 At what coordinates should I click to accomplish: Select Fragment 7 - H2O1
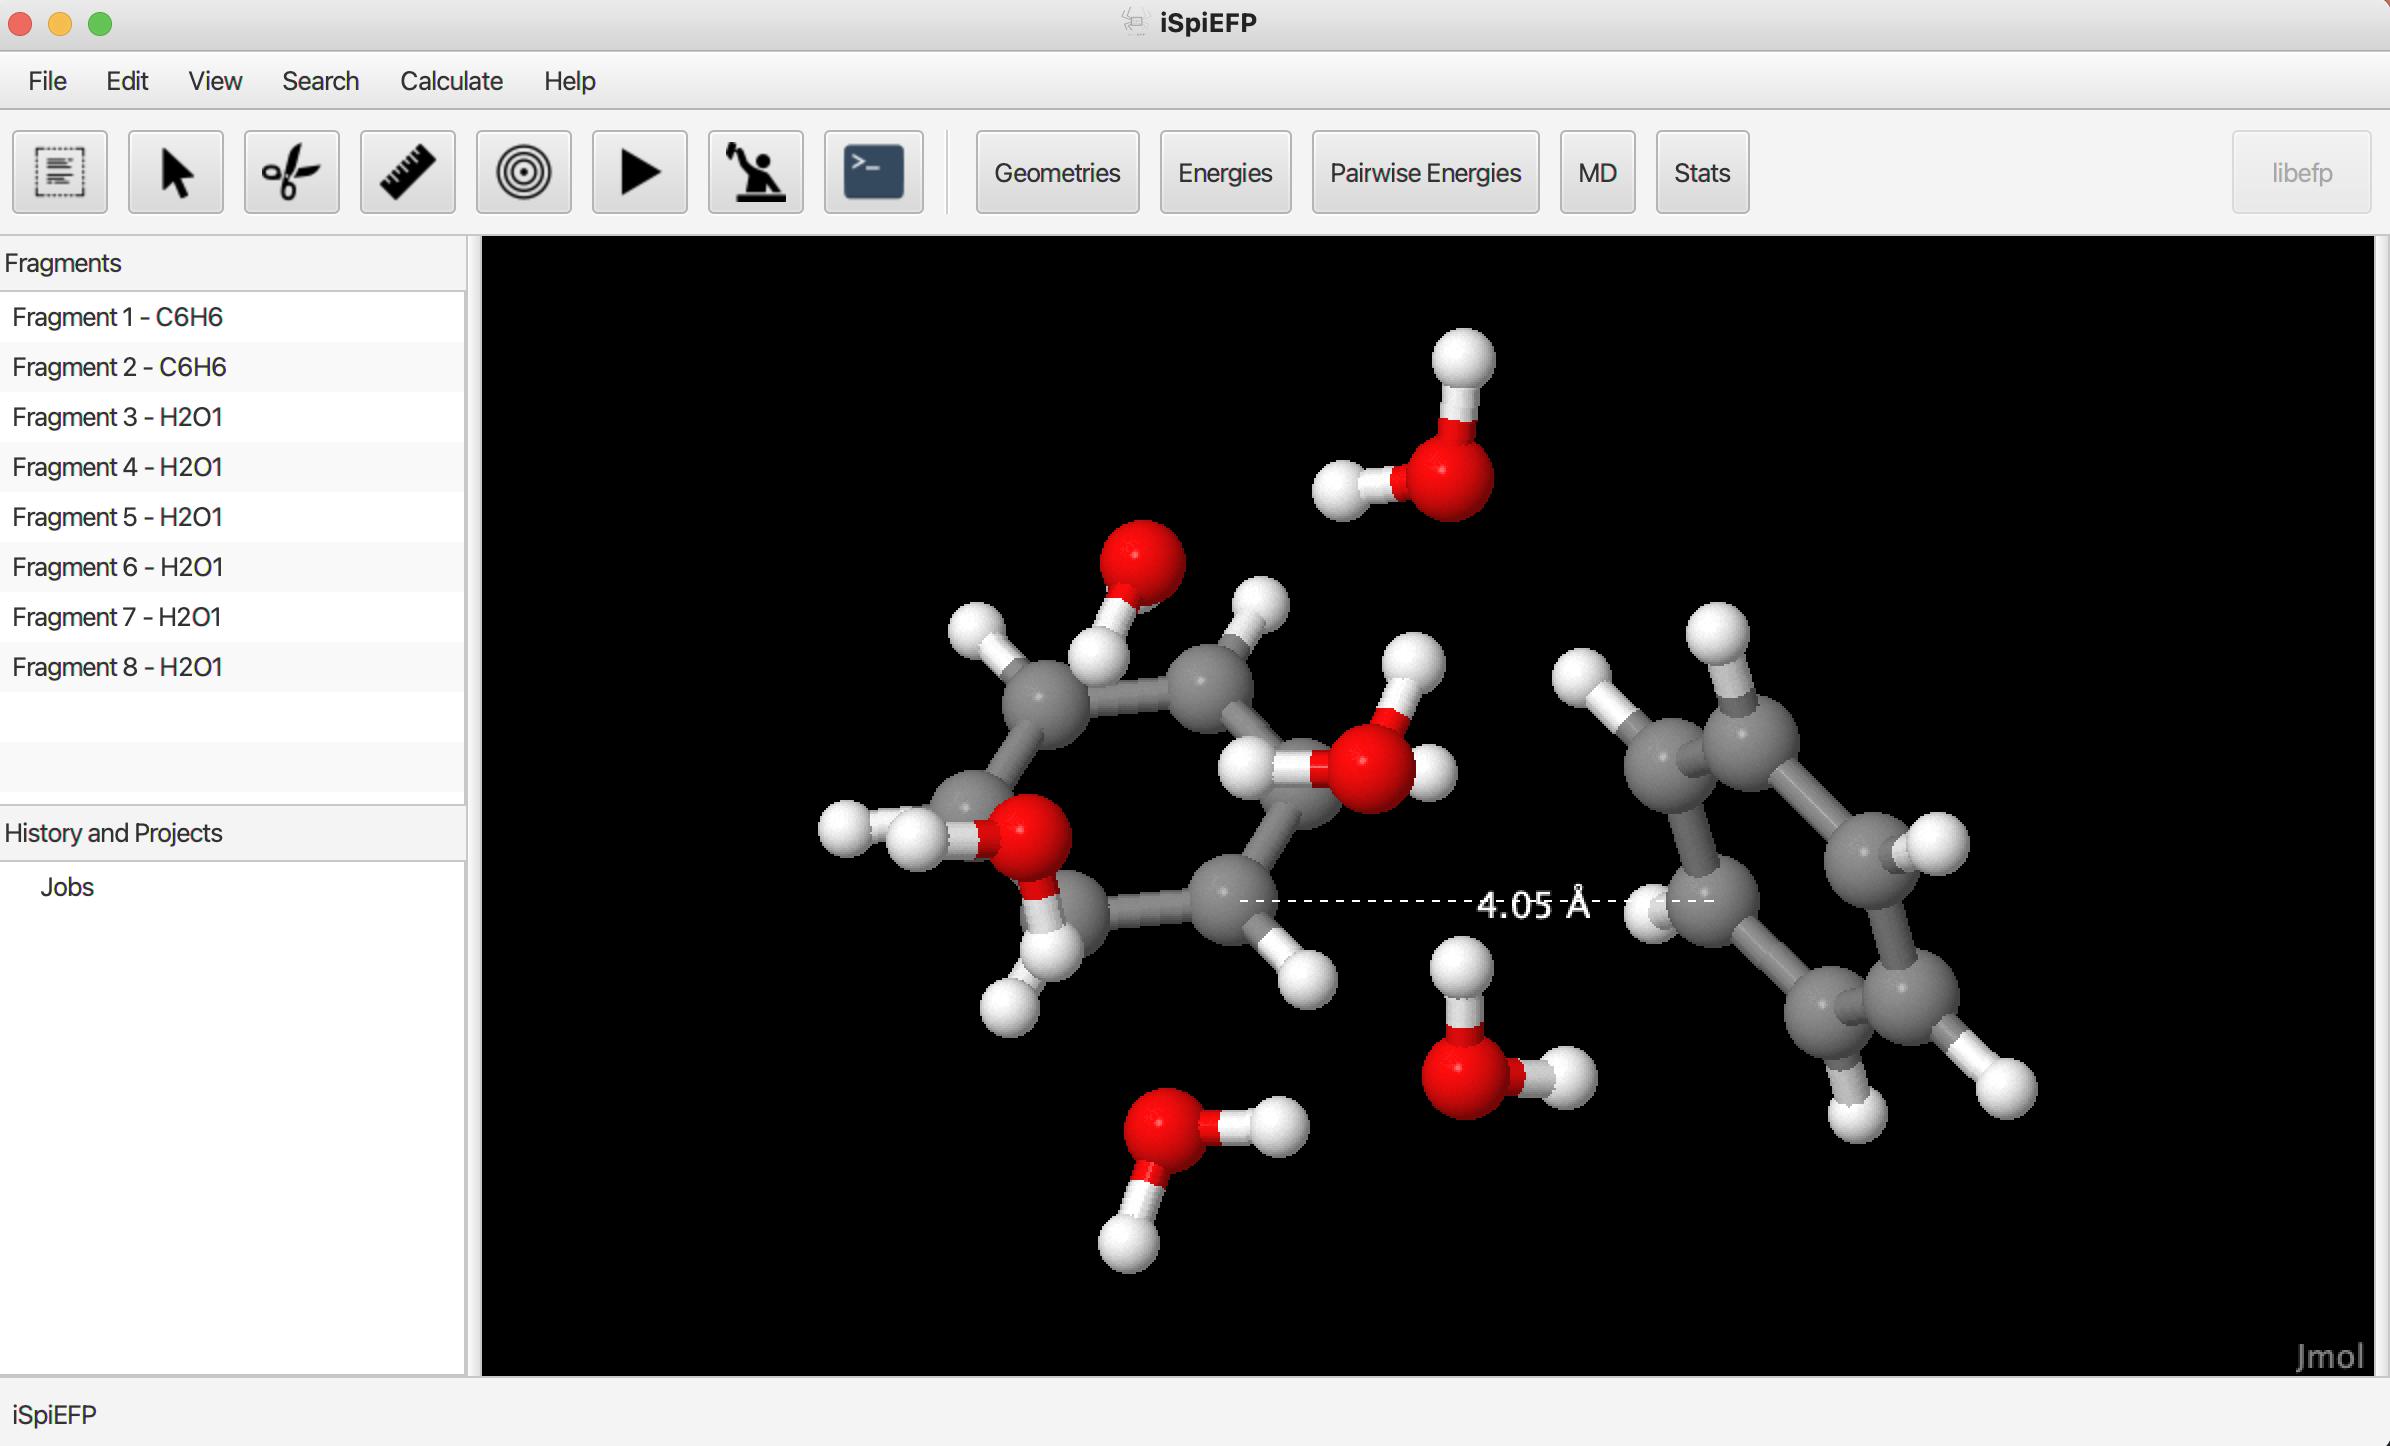[x=232, y=617]
